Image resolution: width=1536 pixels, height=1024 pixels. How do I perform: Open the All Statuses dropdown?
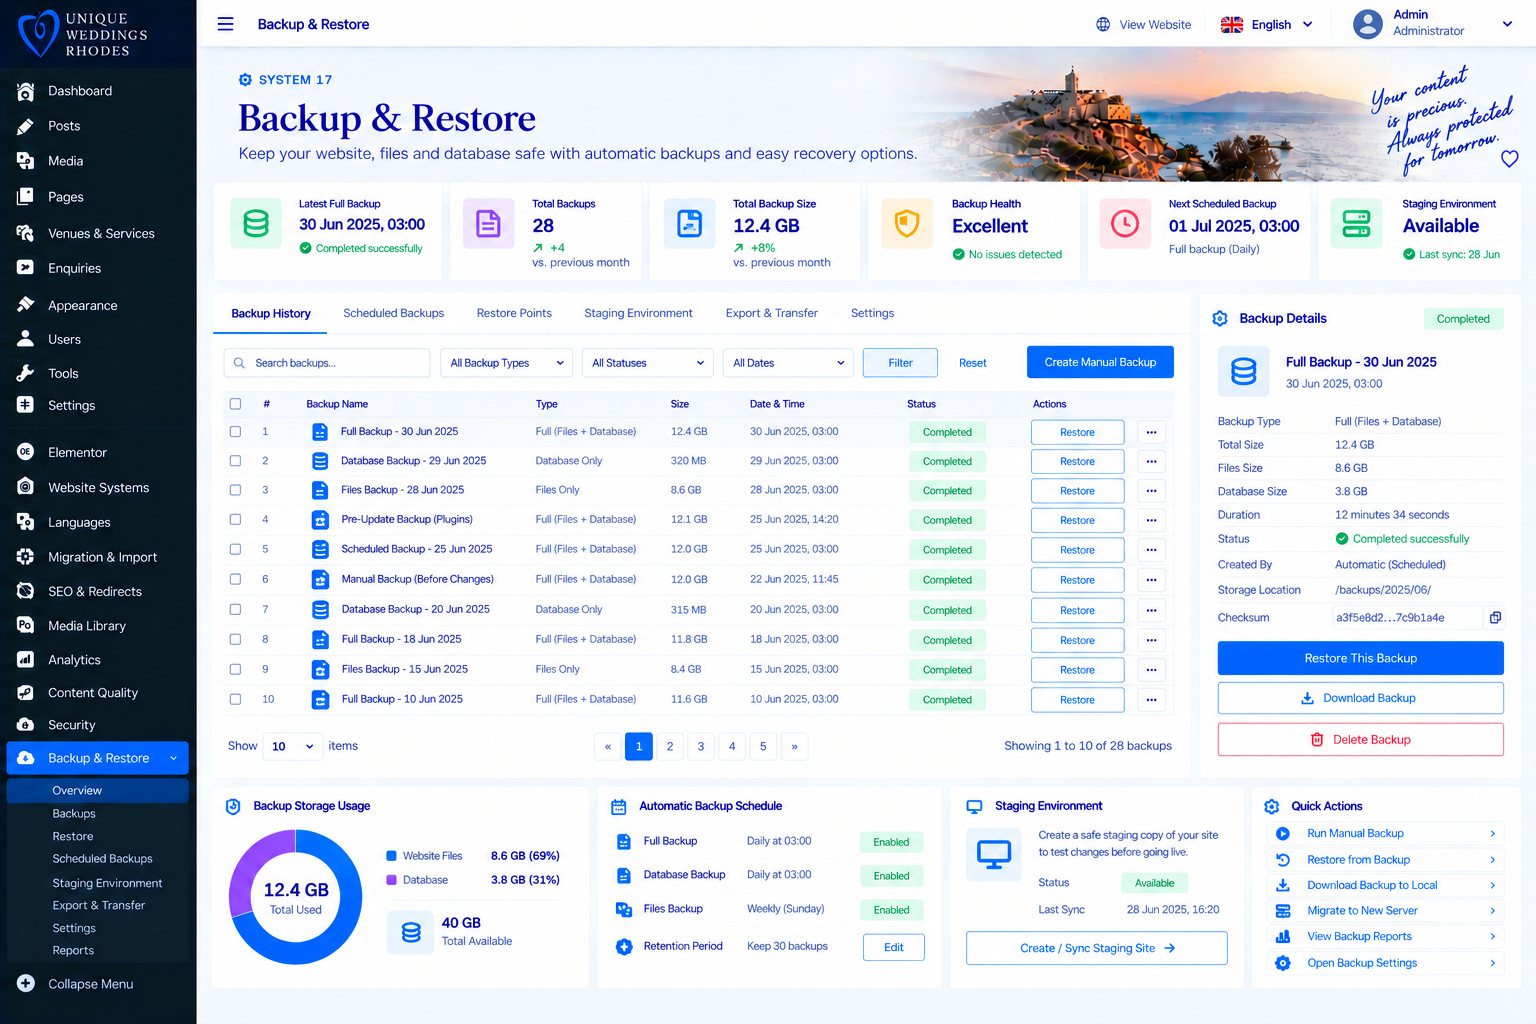pyautogui.click(x=647, y=363)
